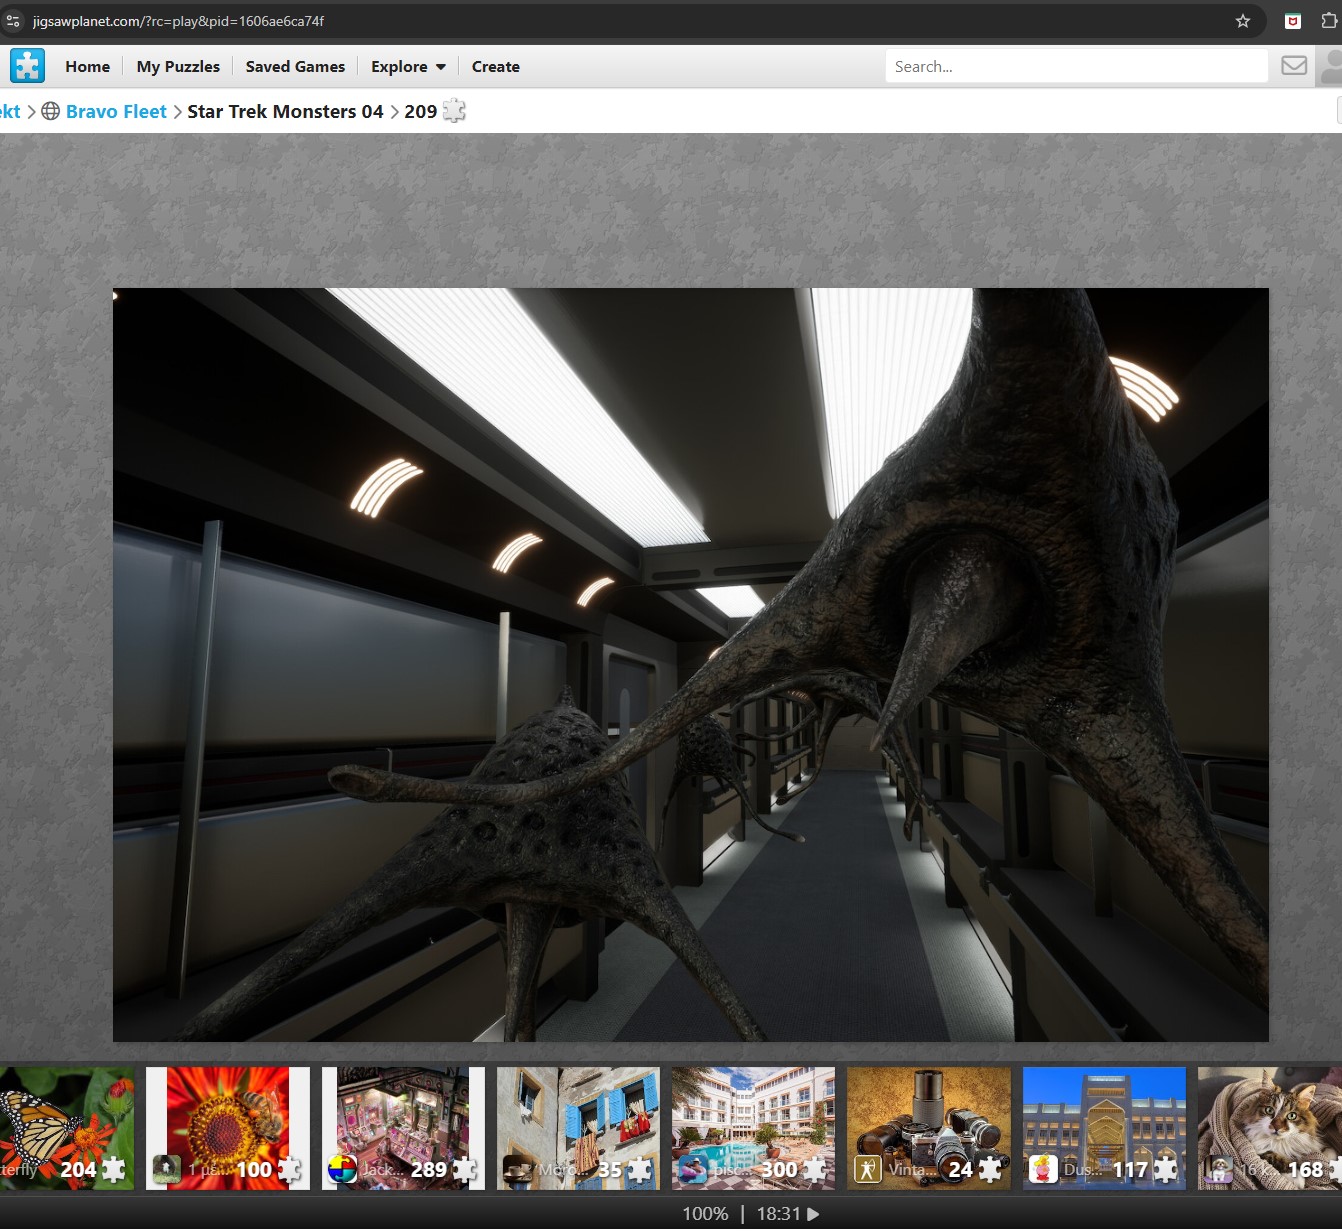Open the butterfly puzzle thumbnail with 204 pieces

click(x=66, y=1128)
